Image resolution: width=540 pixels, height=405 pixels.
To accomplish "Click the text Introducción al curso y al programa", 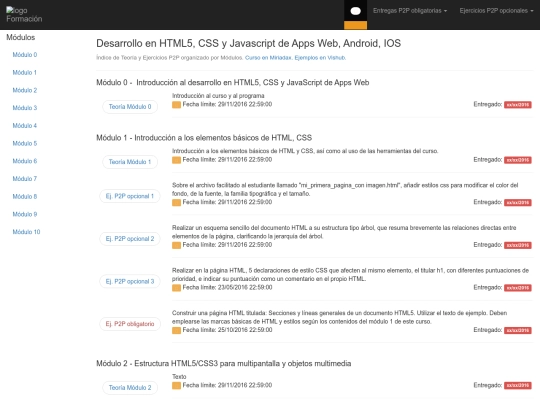I will click(218, 96).
